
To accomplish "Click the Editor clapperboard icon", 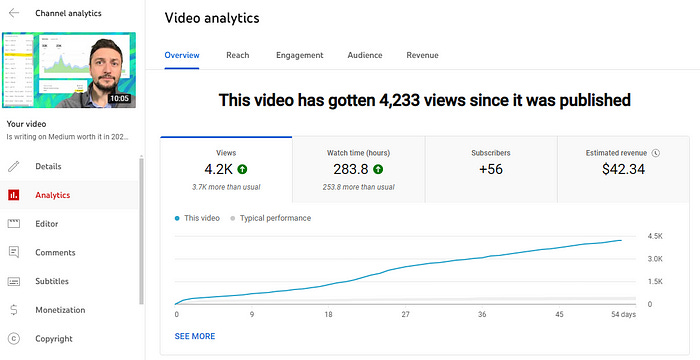I will pos(14,224).
